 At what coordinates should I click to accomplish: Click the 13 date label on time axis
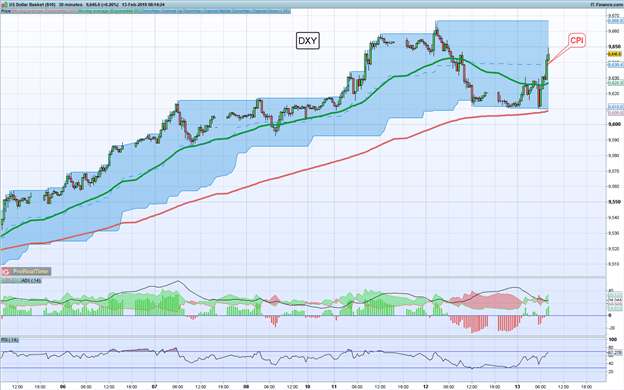point(518,386)
